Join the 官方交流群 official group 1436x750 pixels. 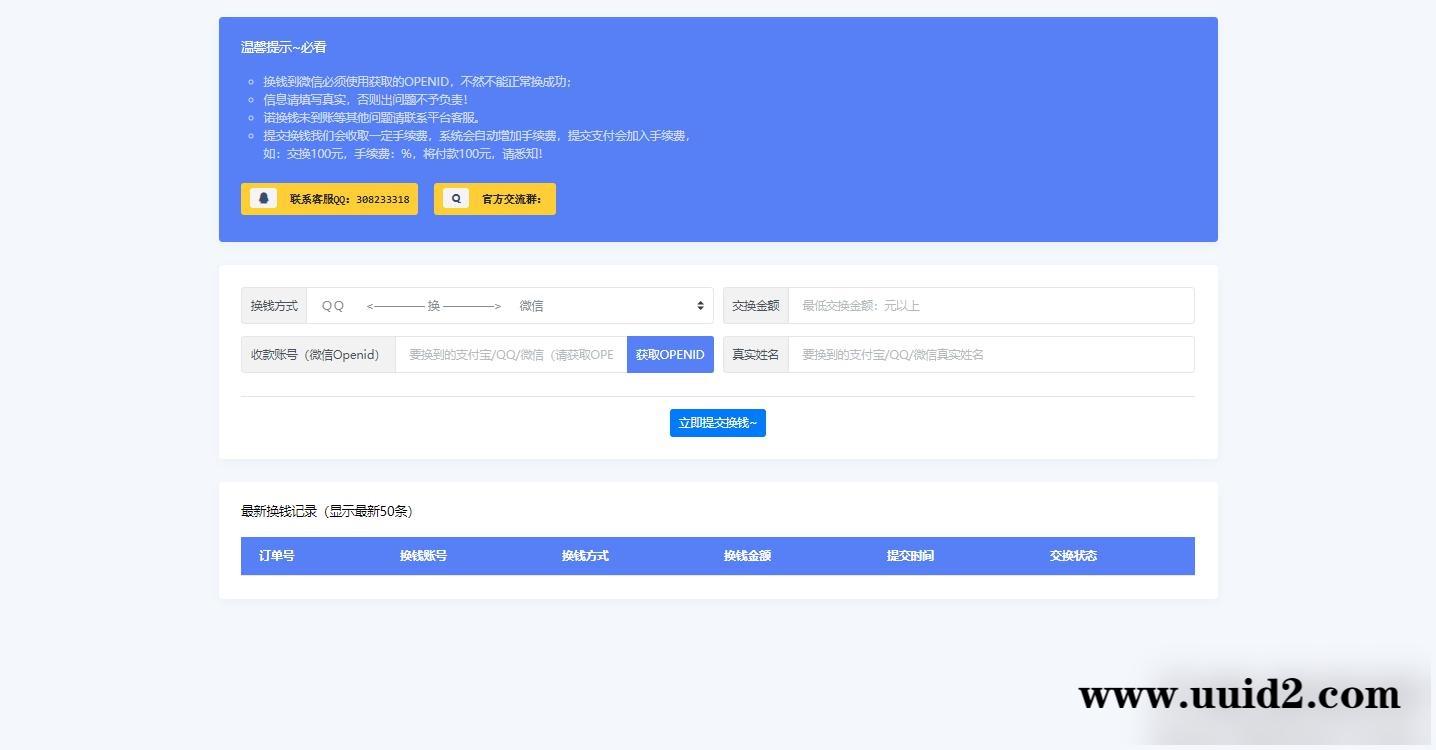point(494,198)
